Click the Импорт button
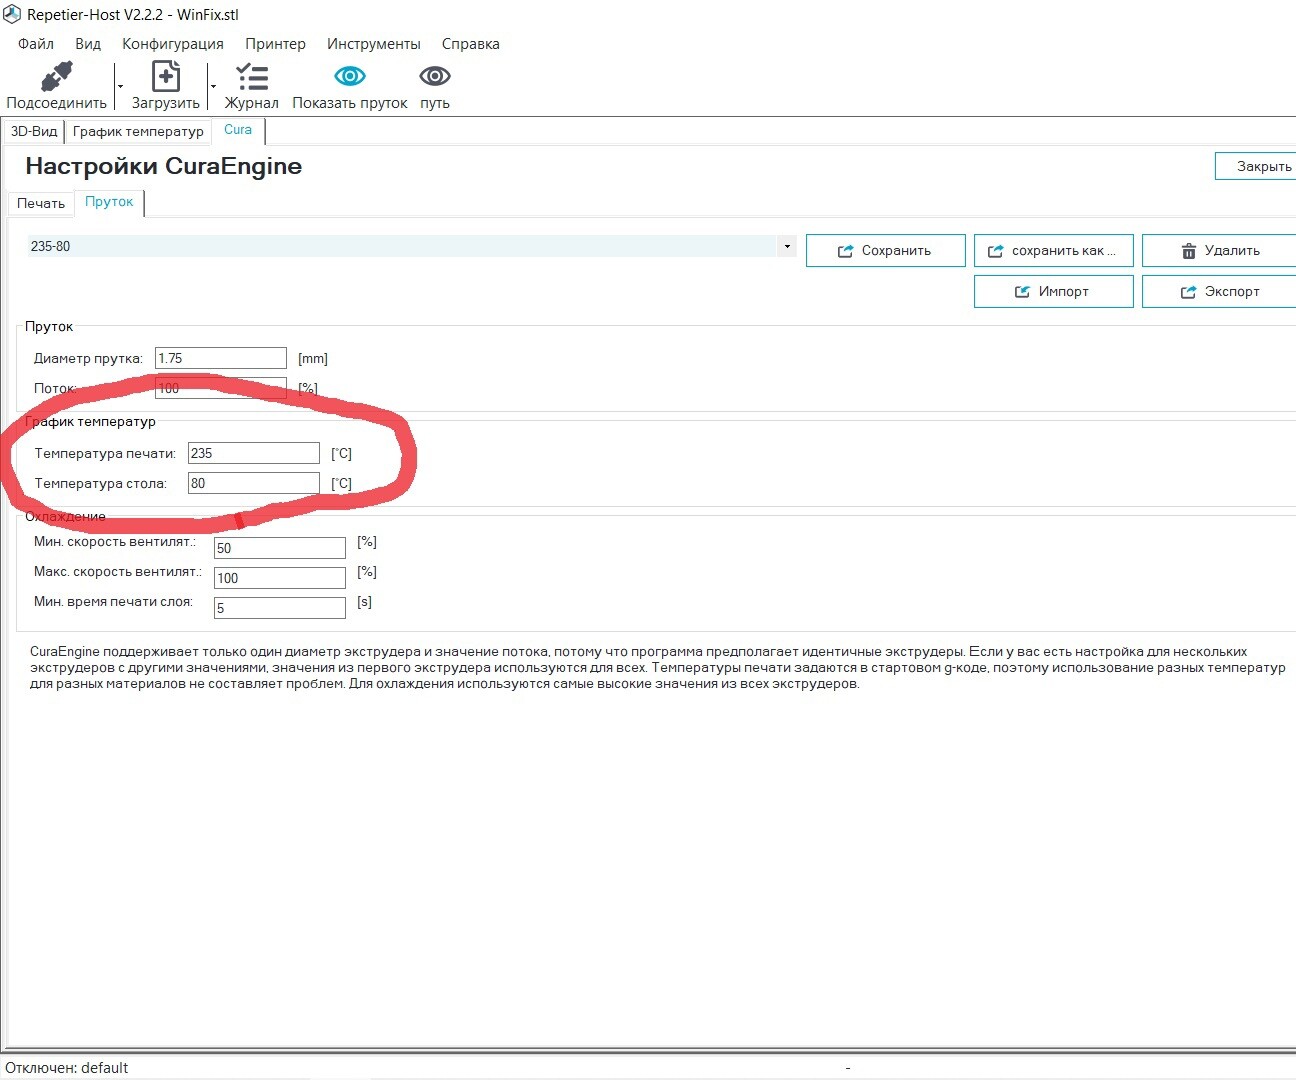1296x1080 pixels. point(1054,292)
